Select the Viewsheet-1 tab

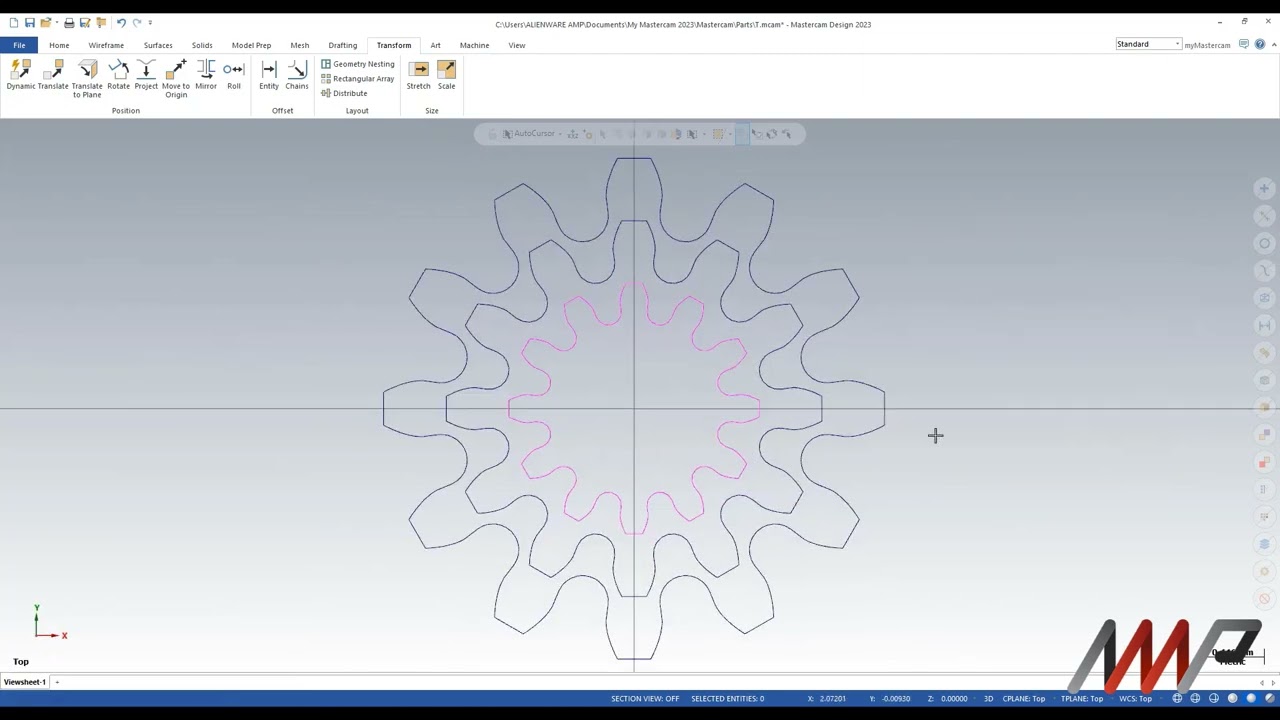[24, 682]
